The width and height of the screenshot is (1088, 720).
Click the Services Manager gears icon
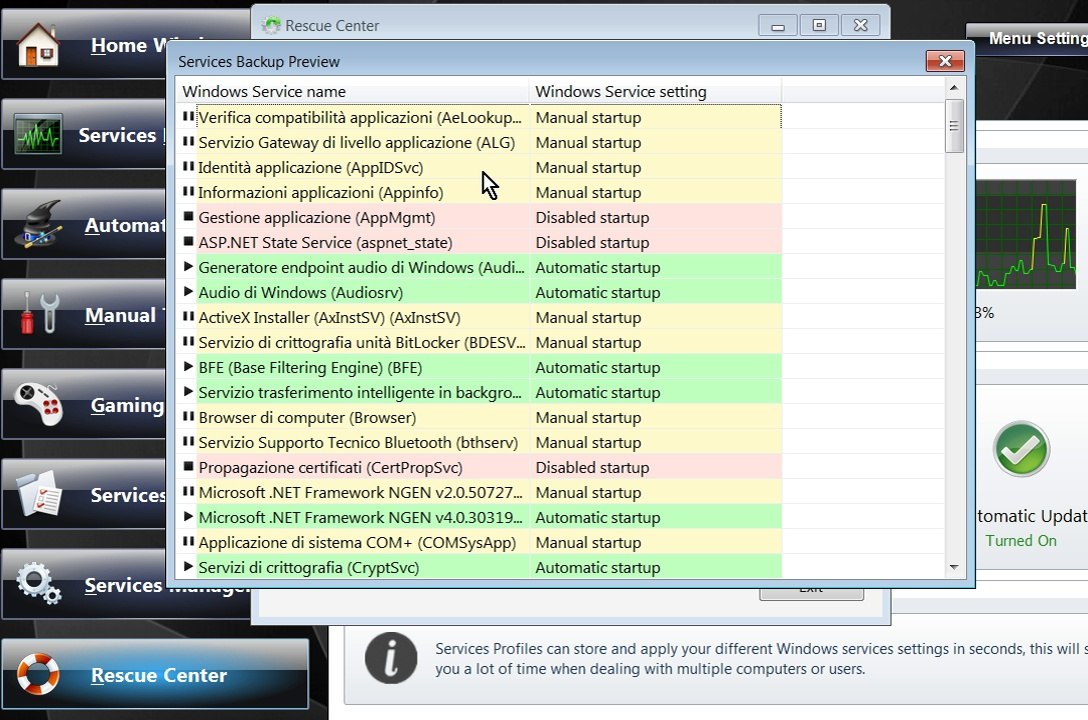pos(39,583)
